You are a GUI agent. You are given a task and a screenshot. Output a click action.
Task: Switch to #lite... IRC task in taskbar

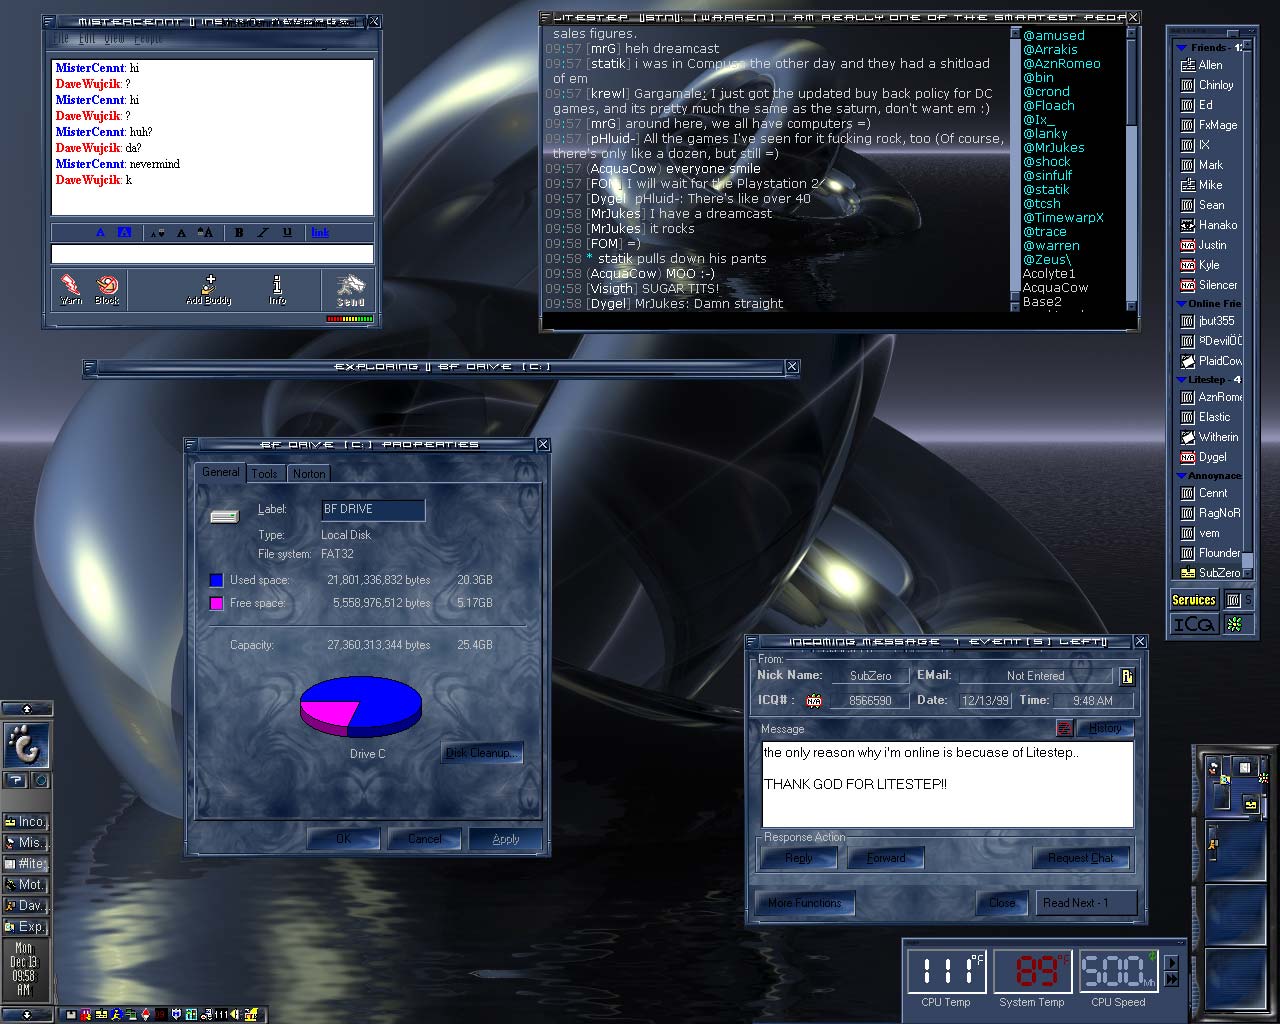point(26,864)
